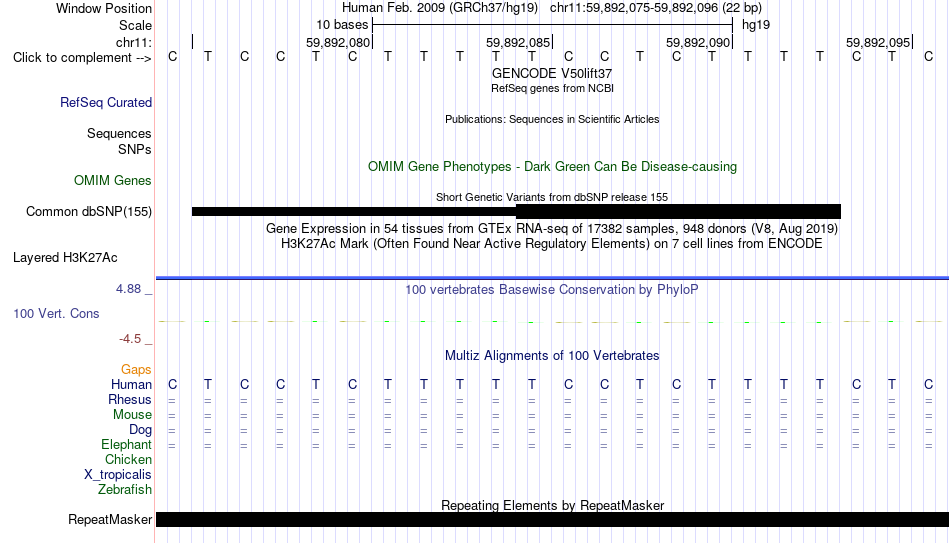Image resolution: width=950 pixels, height=543 pixels.
Task: Click the 4.88 upper conservation value
Action: pos(128,289)
